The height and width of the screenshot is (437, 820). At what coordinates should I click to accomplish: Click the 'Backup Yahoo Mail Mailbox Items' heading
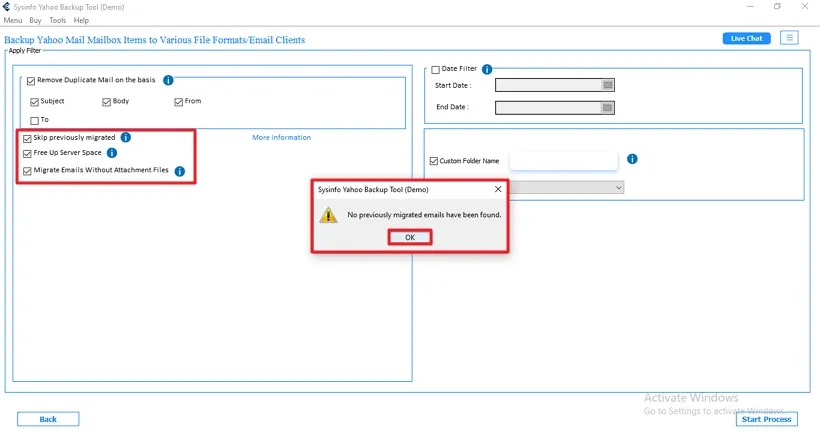[154, 40]
